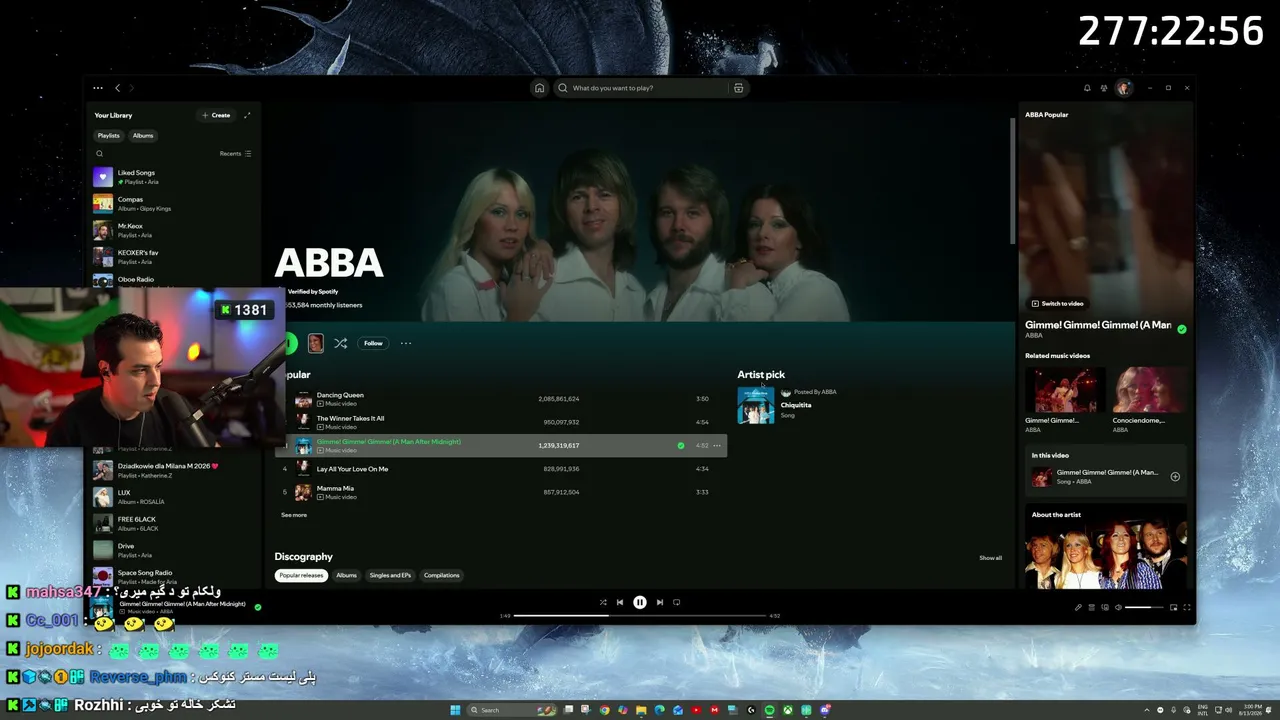
Task: Open Create dropdown in Your Library
Action: pos(216,115)
